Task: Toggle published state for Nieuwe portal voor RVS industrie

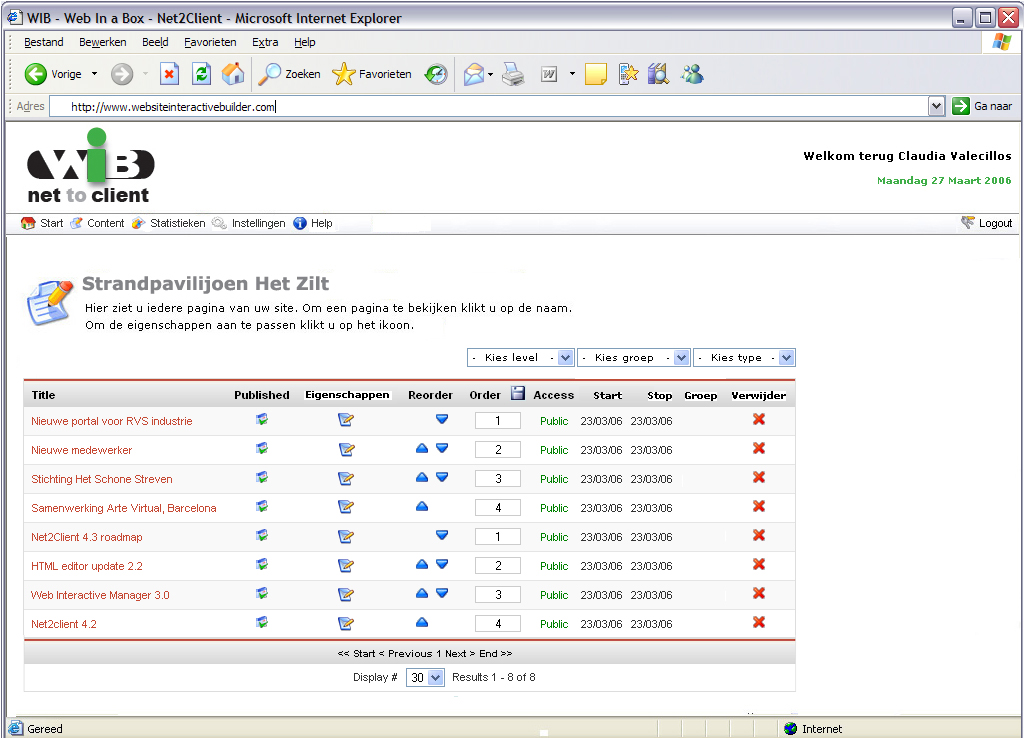Action: (262, 419)
